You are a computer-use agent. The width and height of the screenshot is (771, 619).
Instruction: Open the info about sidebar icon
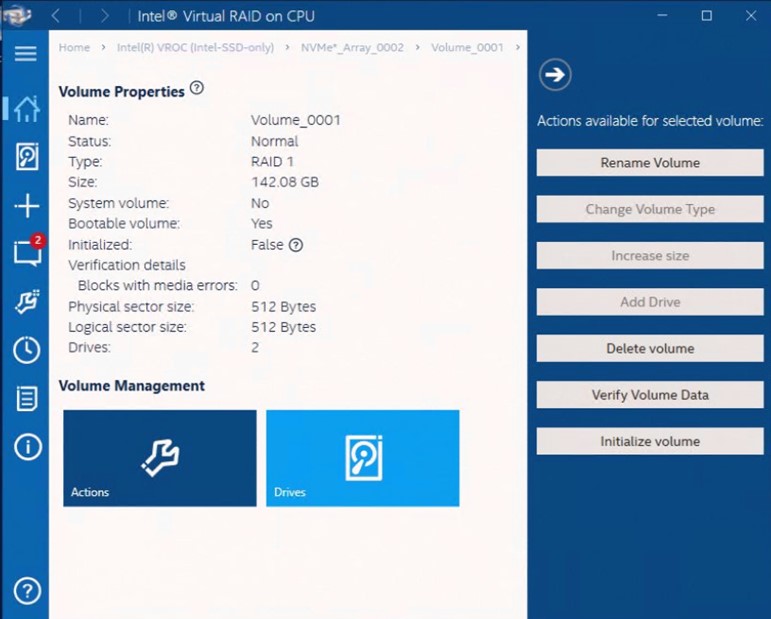[x=26, y=447]
